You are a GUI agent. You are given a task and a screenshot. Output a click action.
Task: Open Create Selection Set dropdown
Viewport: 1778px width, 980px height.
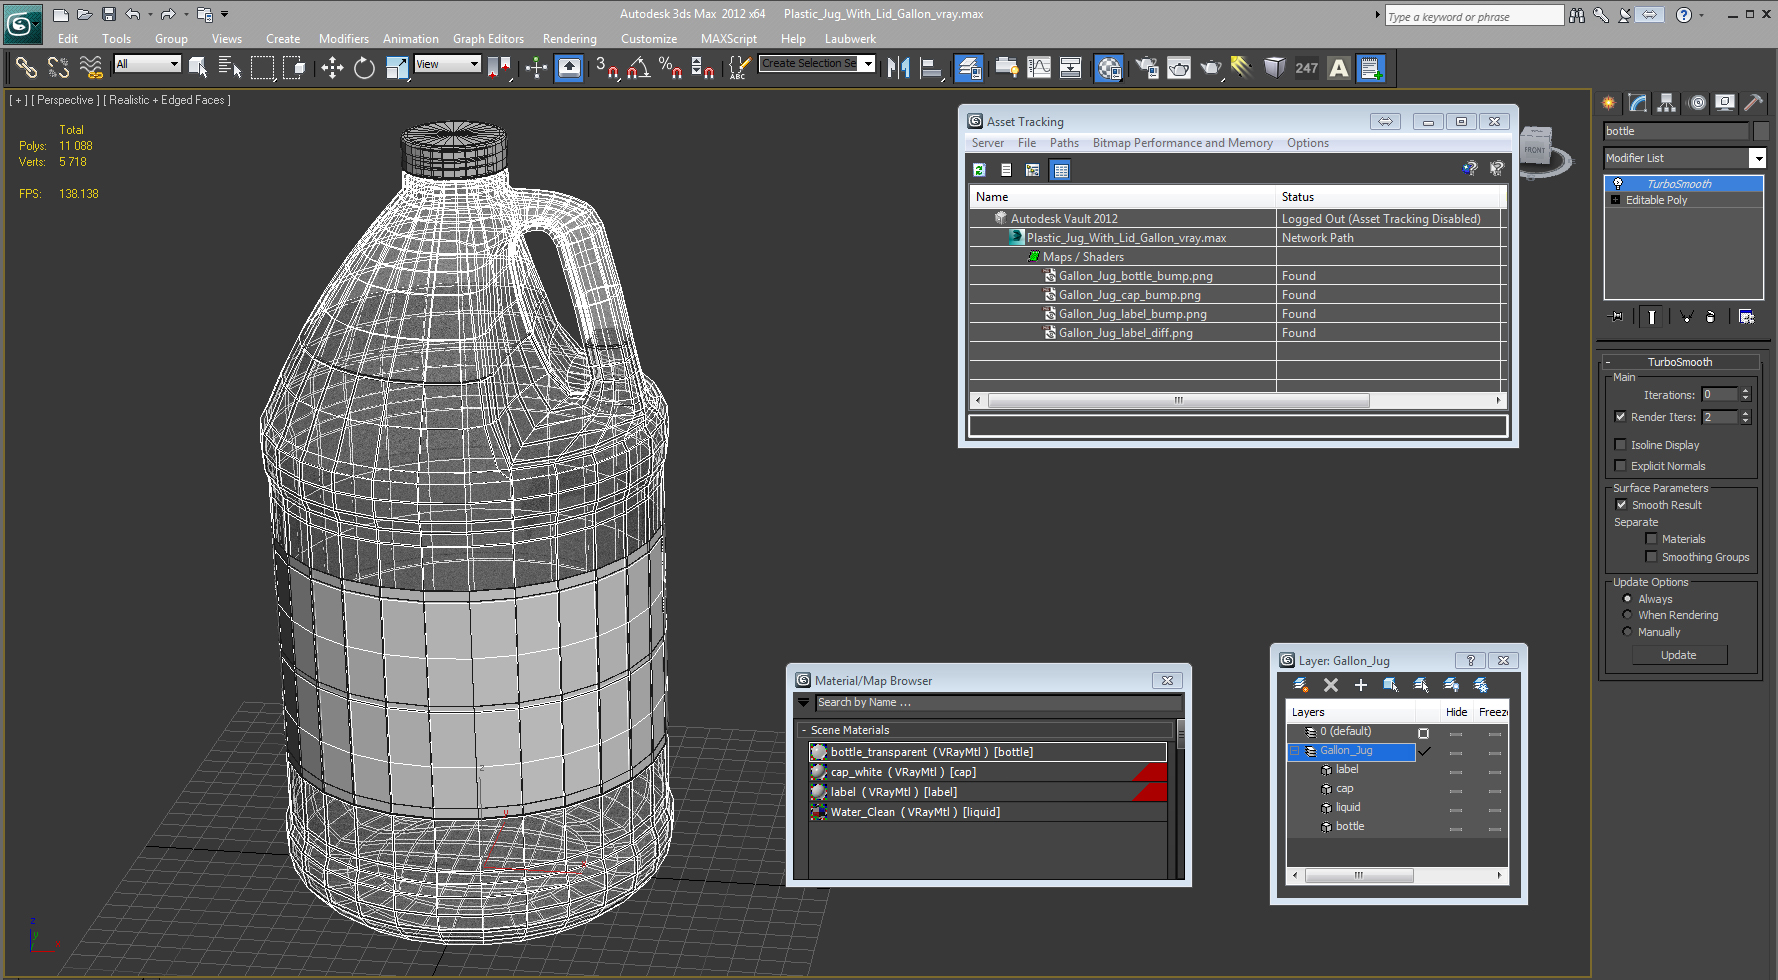coord(868,64)
